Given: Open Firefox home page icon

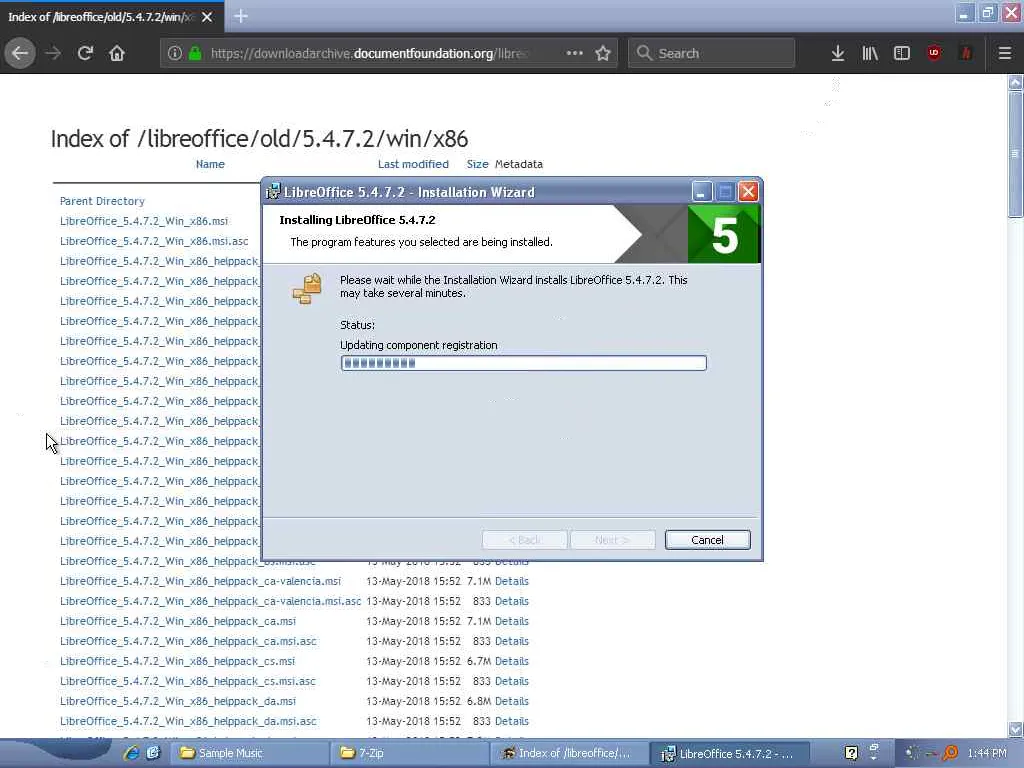Looking at the screenshot, I should point(117,53).
